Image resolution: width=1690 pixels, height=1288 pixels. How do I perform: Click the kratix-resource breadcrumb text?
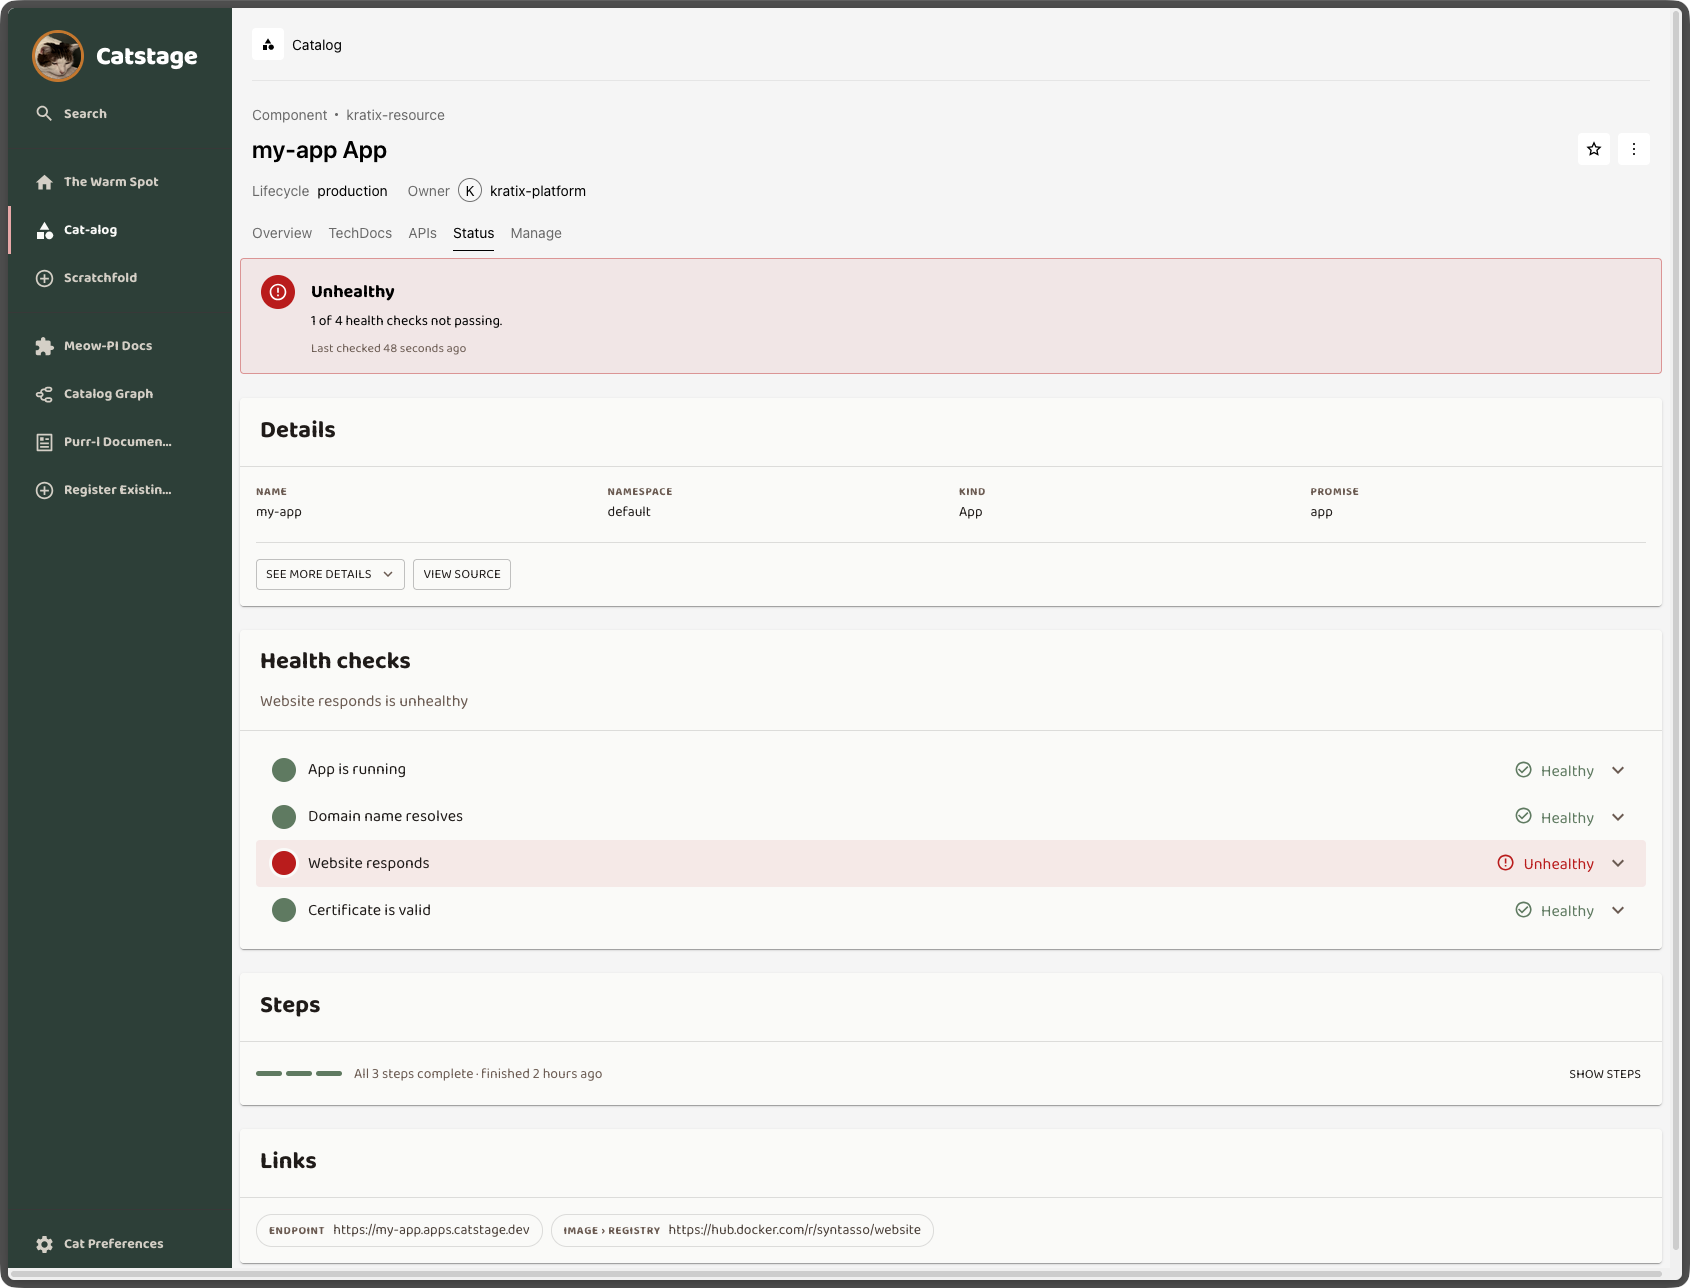395,115
